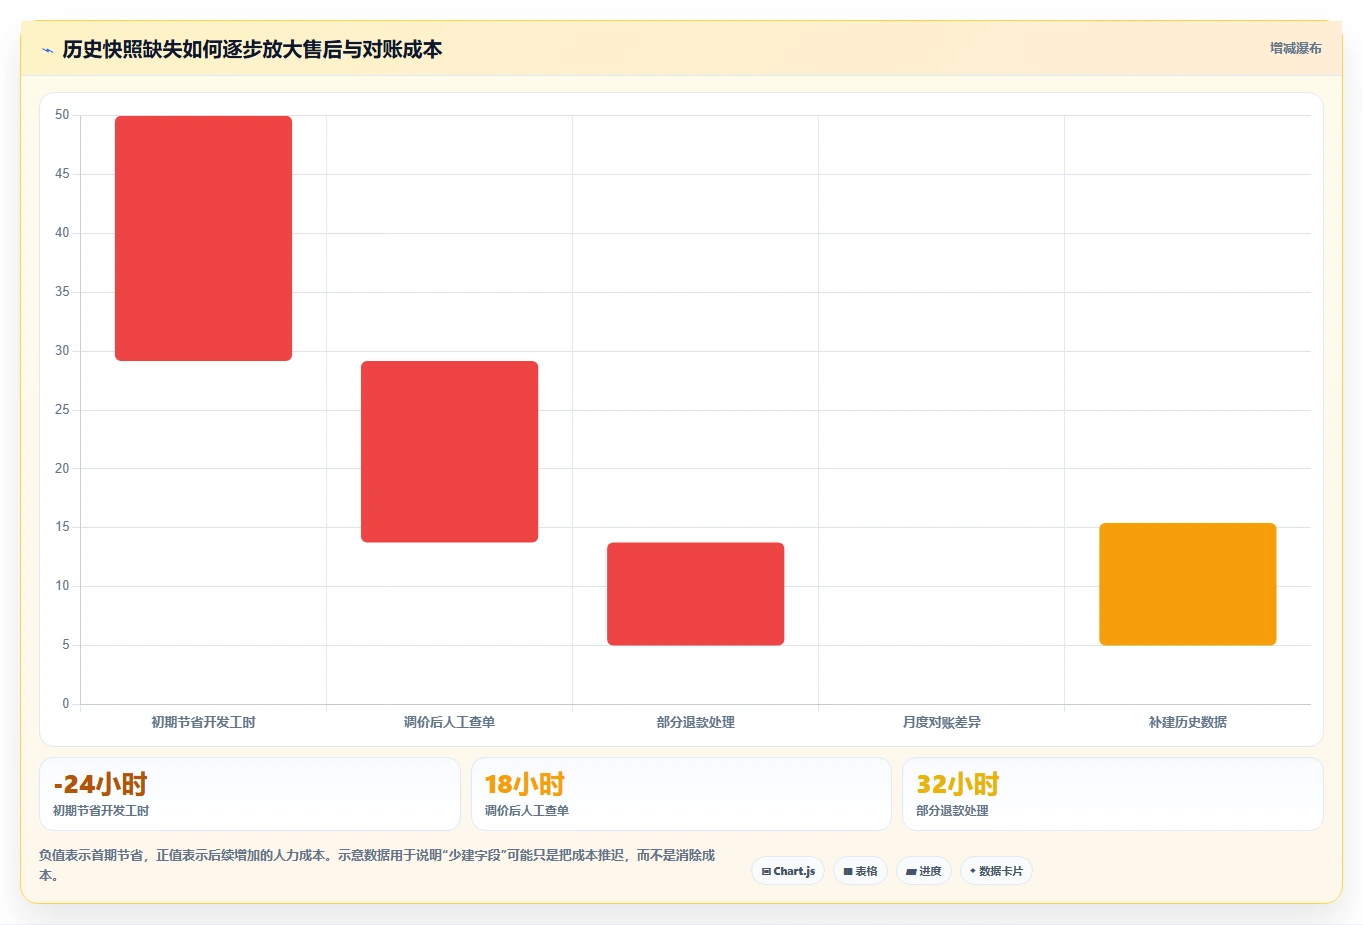Select the 表格 tag pill
The image size is (1363, 925).
point(860,871)
